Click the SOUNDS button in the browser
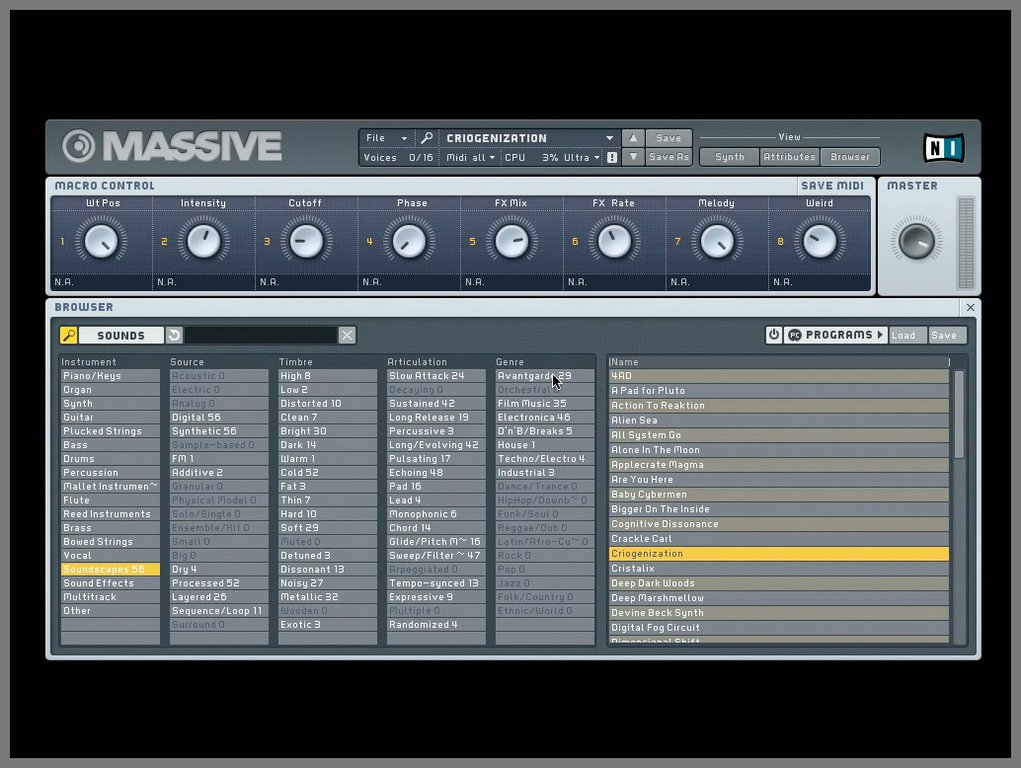 (121, 335)
